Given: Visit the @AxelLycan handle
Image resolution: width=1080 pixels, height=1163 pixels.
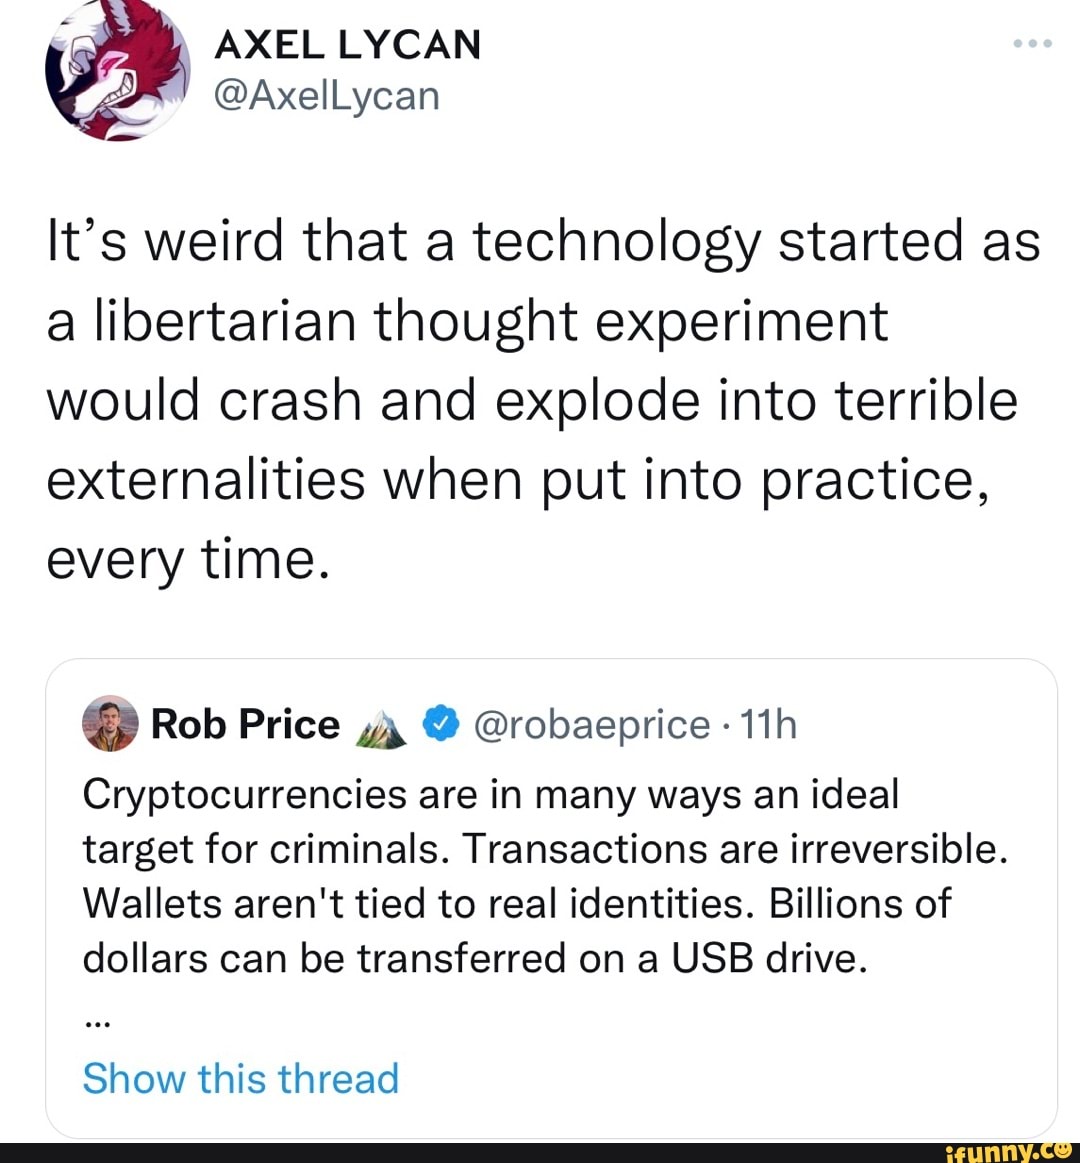Looking at the screenshot, I should tap(327, 96).
